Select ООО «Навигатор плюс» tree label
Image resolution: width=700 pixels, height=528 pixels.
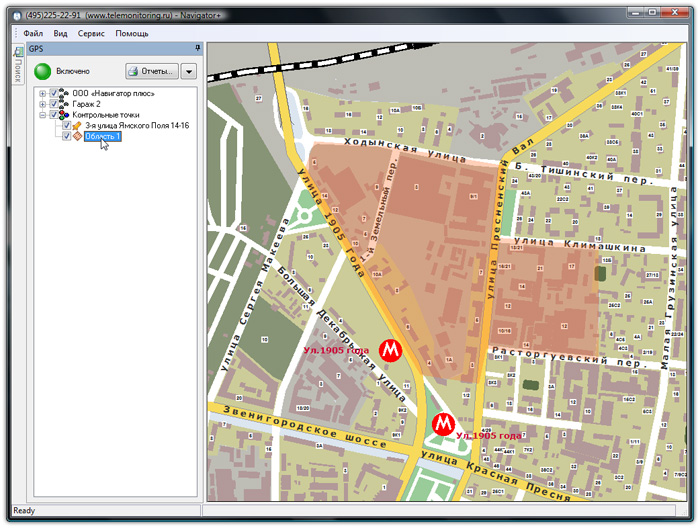tap(113, 93)
